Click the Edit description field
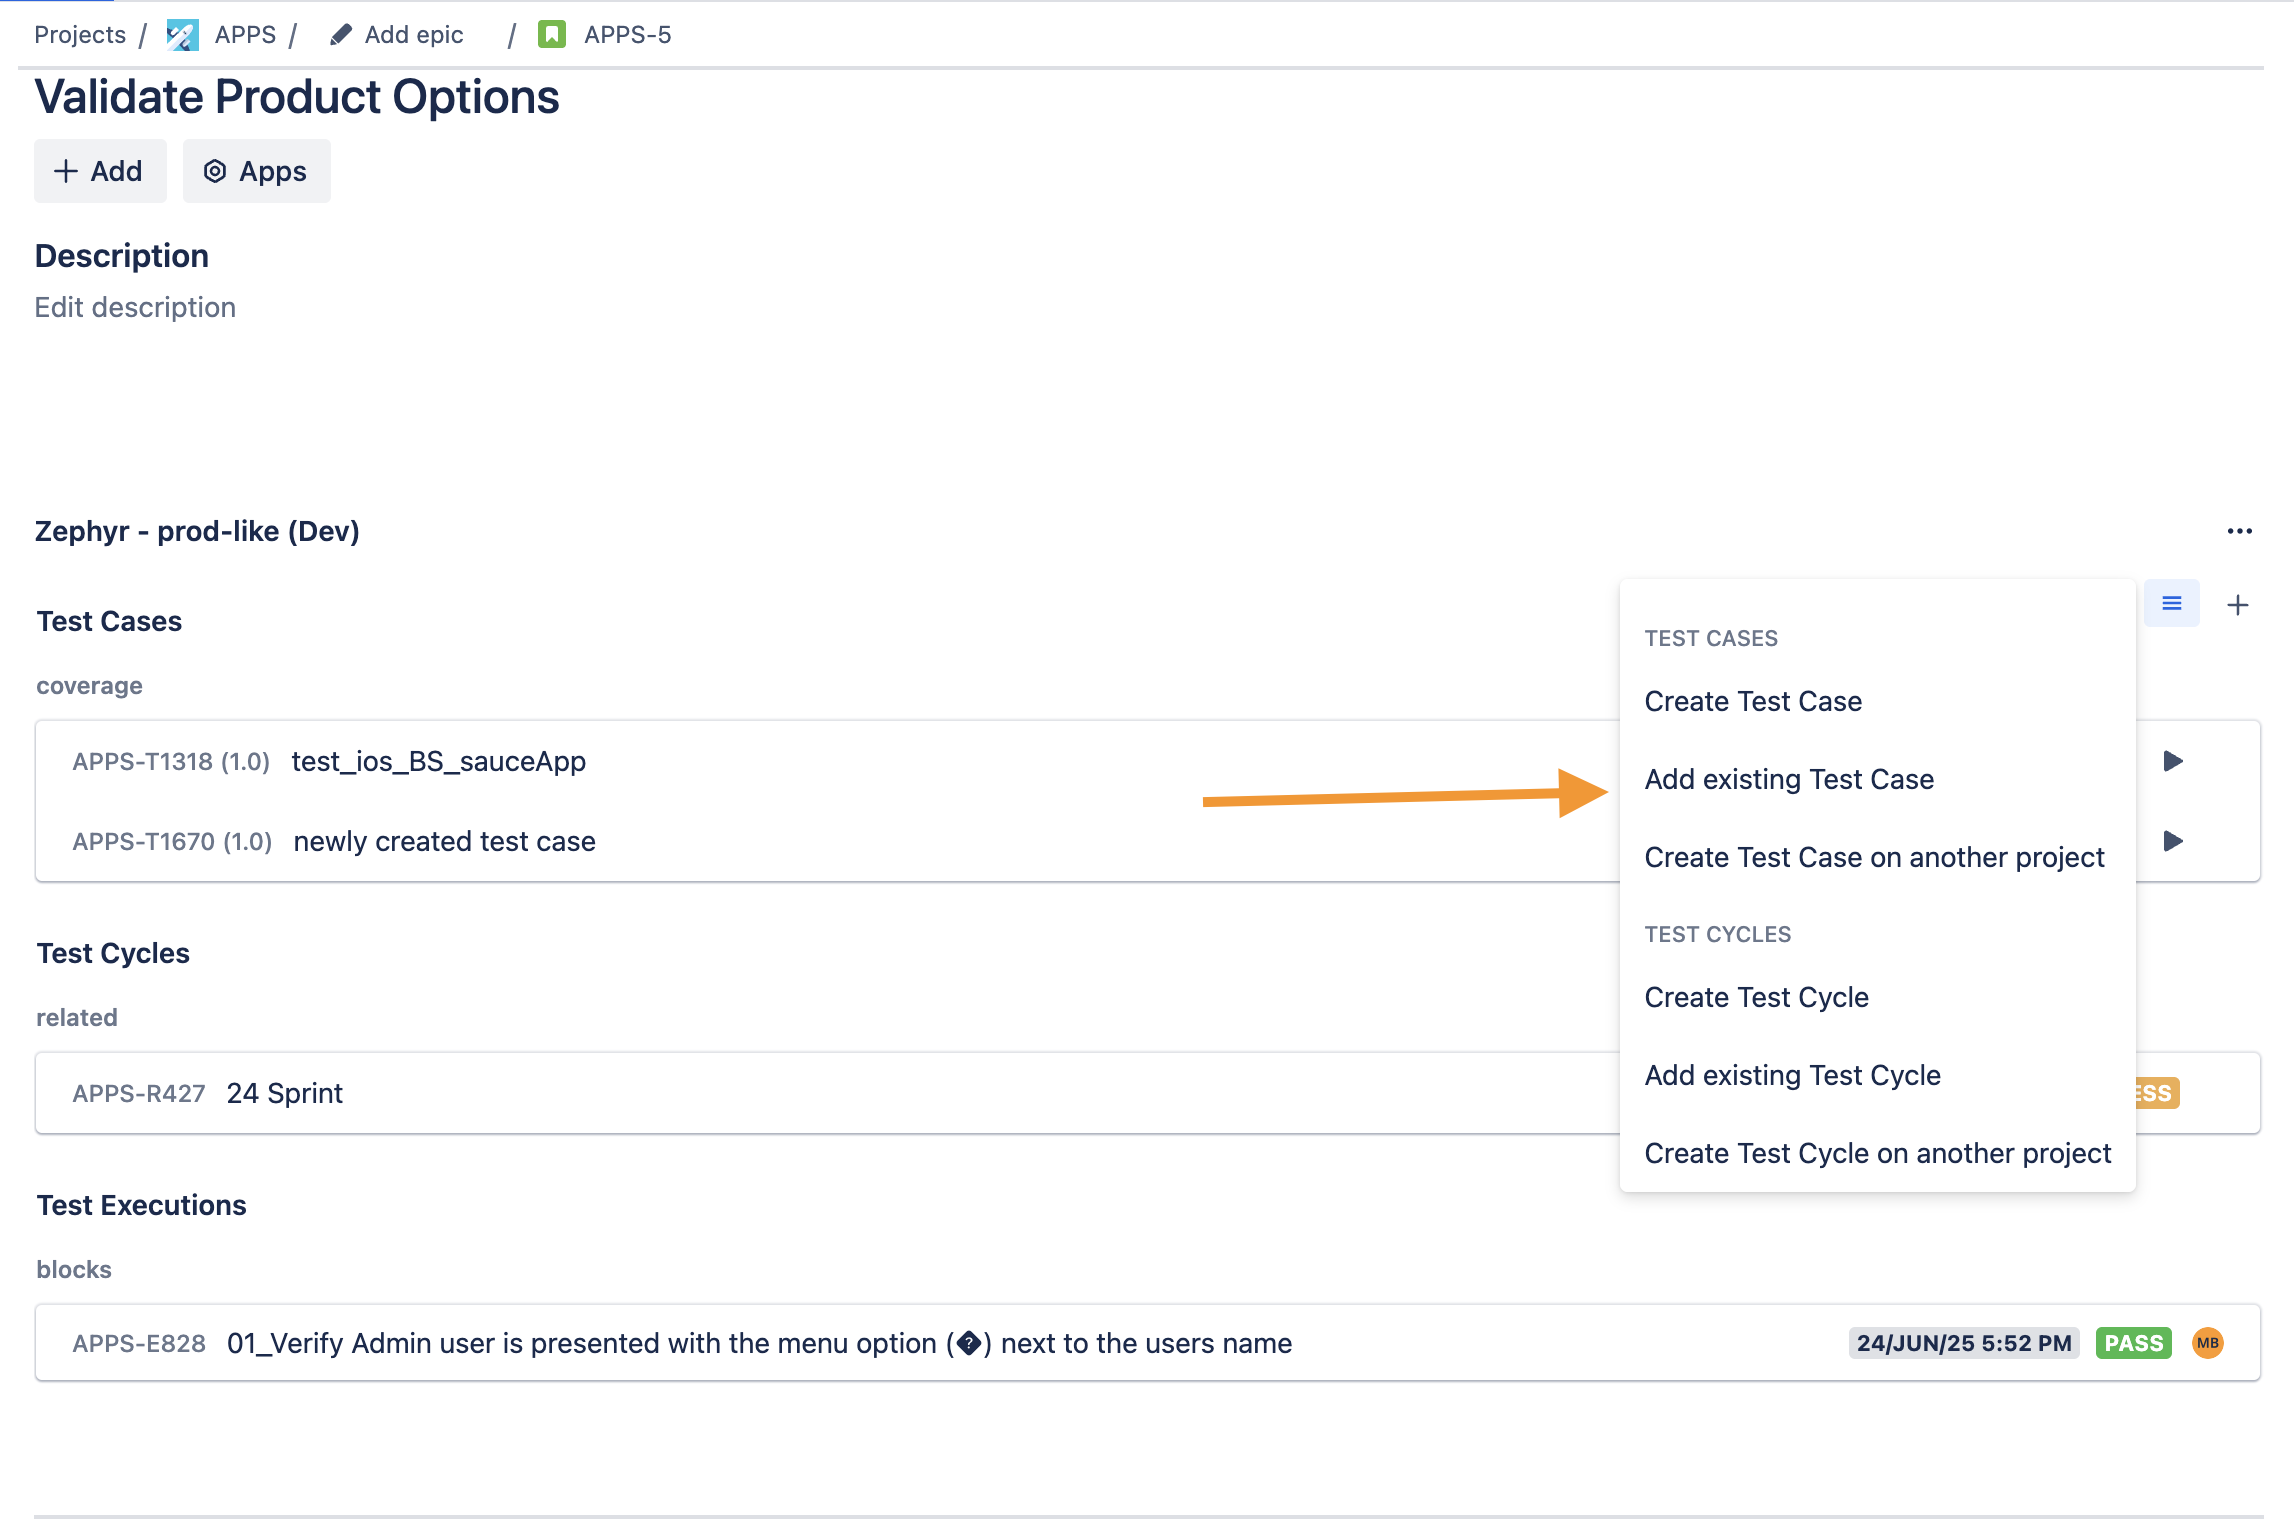This screenshot has height=1522, width=2294. click(135, 307)
